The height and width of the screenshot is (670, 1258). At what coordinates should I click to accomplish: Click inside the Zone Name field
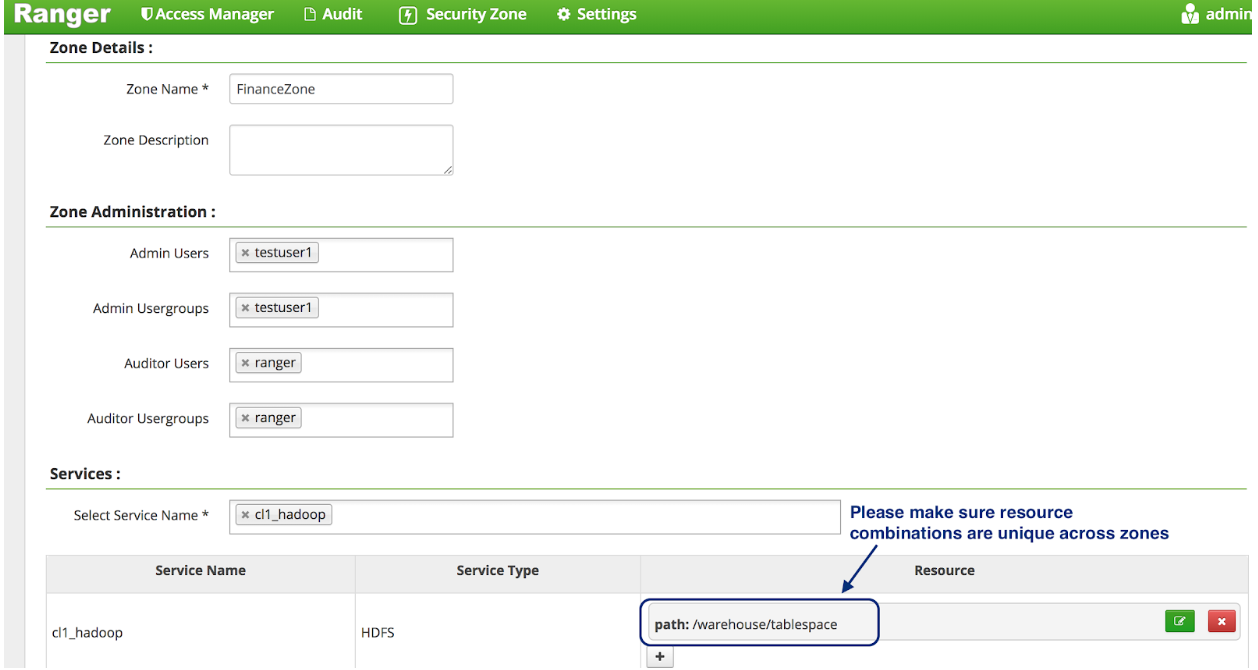tap(341, 89)
